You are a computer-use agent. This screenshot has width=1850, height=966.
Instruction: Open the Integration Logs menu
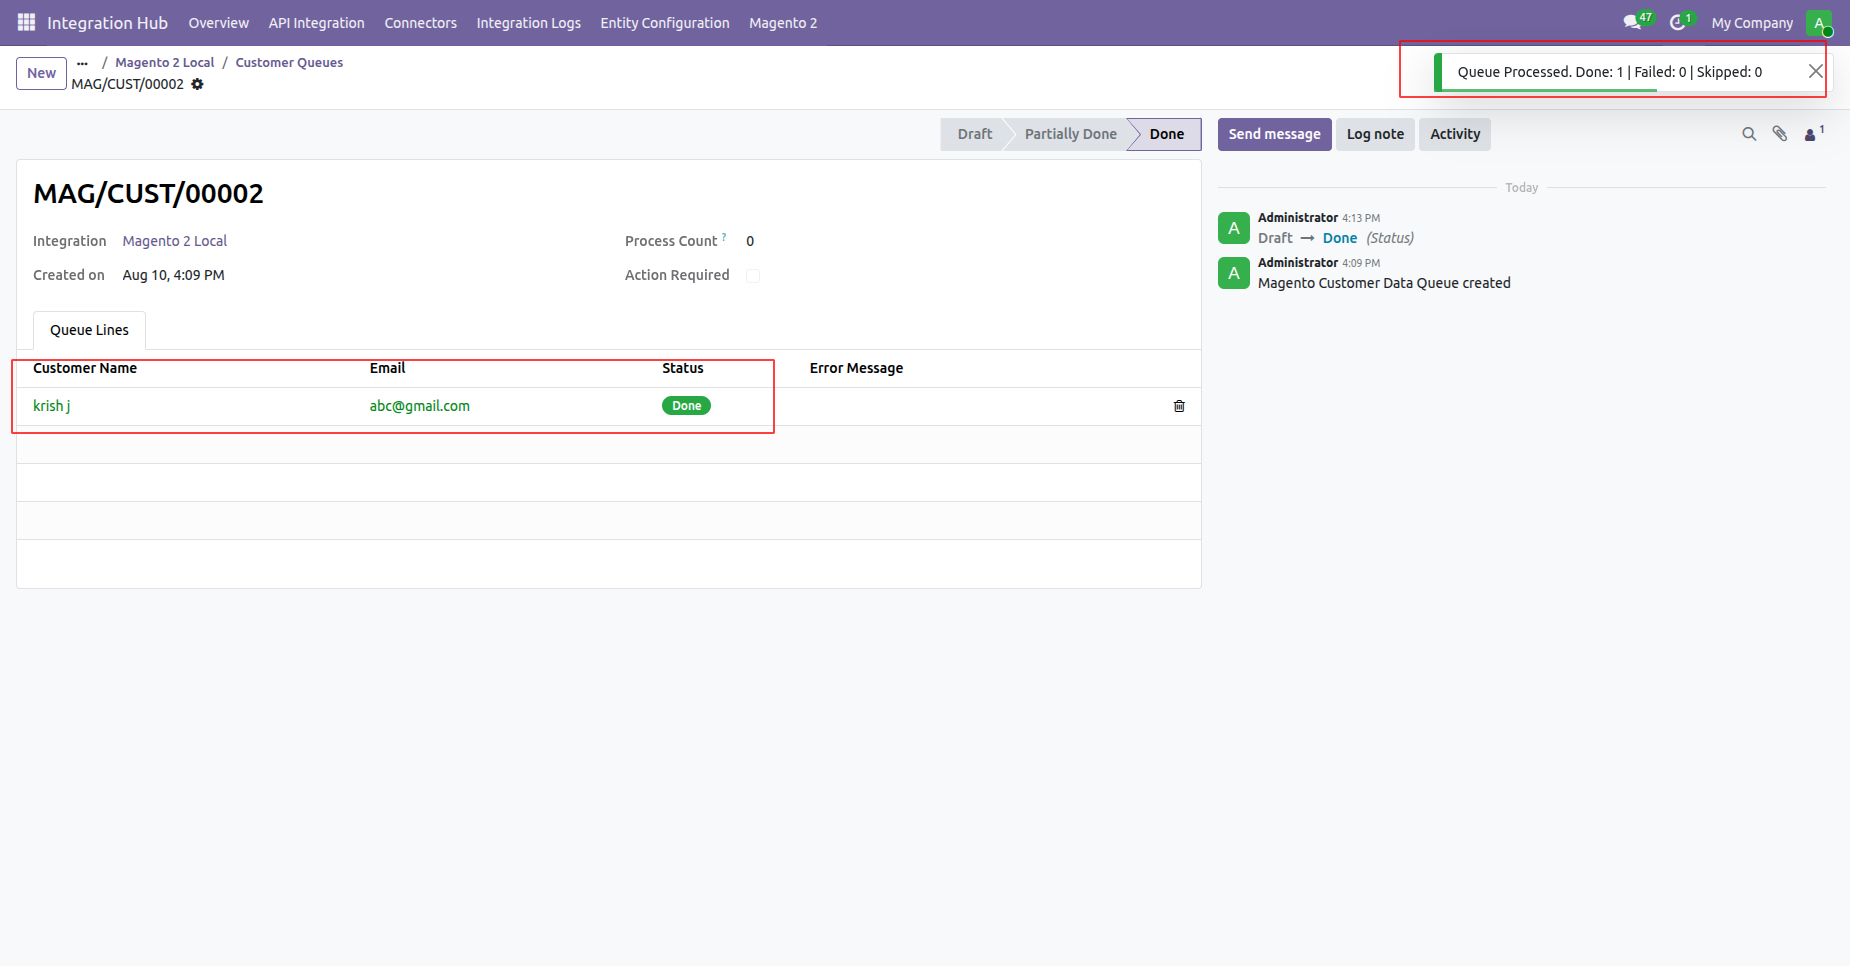coord(528,23)
